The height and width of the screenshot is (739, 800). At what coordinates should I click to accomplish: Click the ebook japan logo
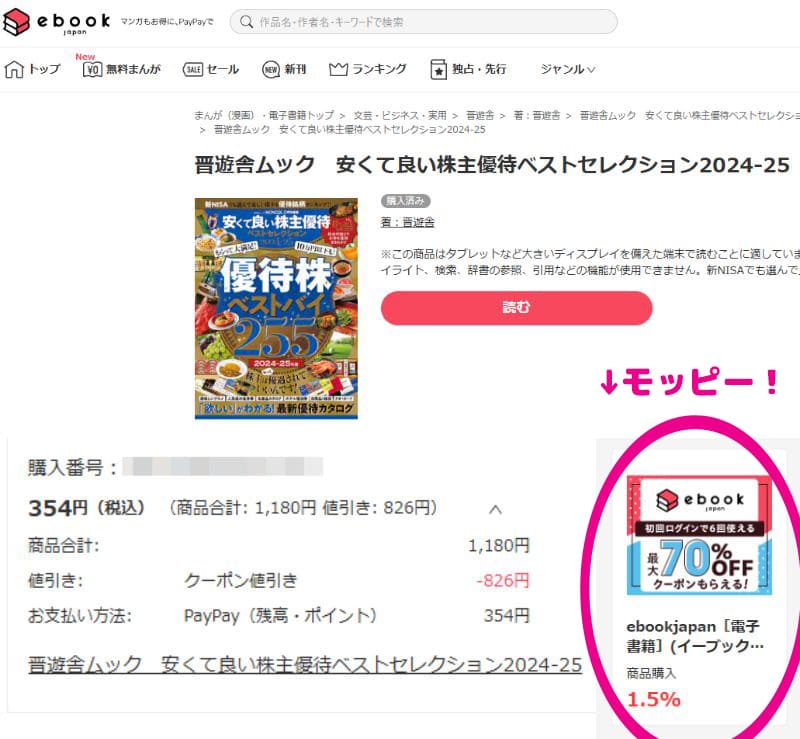coord(56,22)
